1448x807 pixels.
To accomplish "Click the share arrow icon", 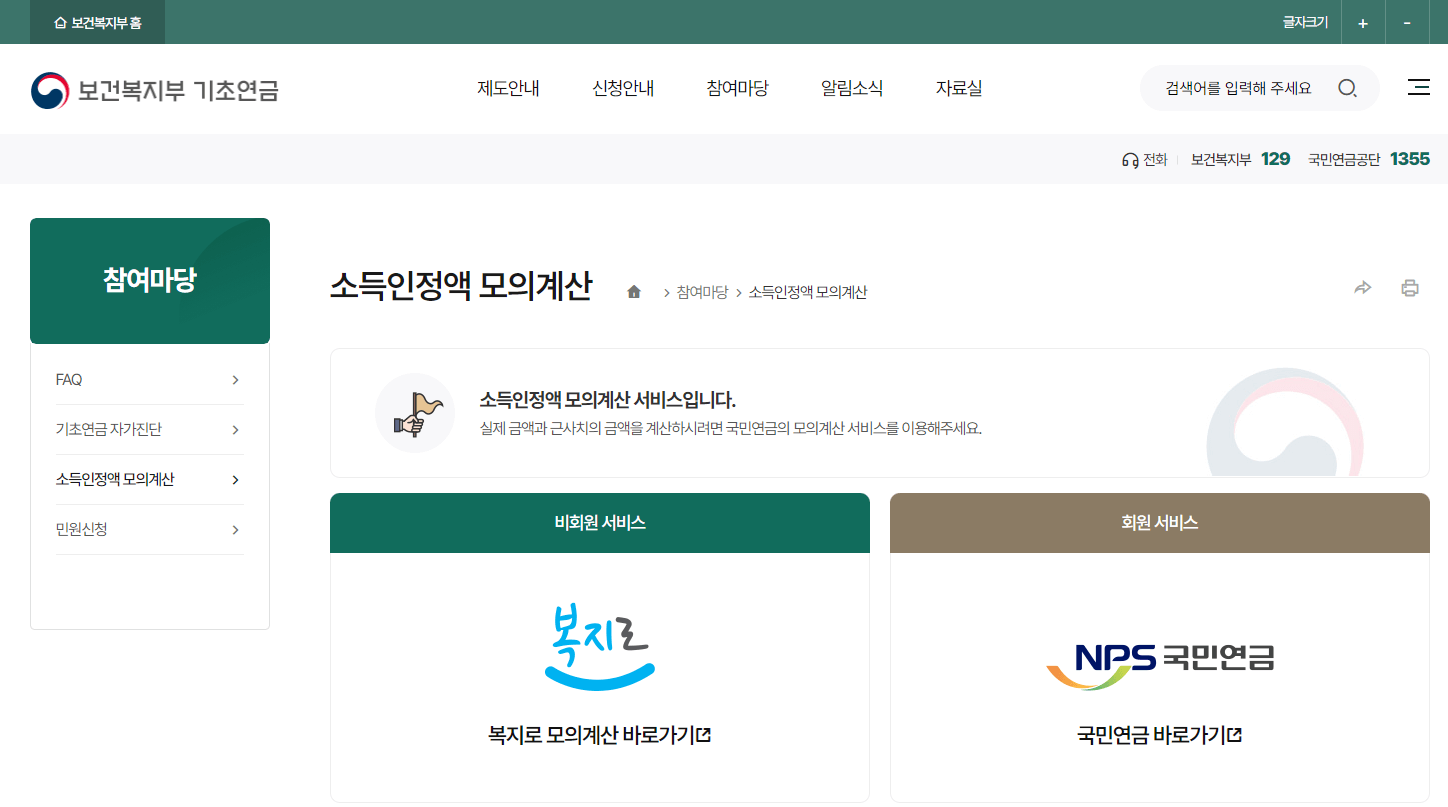I will click(1363, 287).
